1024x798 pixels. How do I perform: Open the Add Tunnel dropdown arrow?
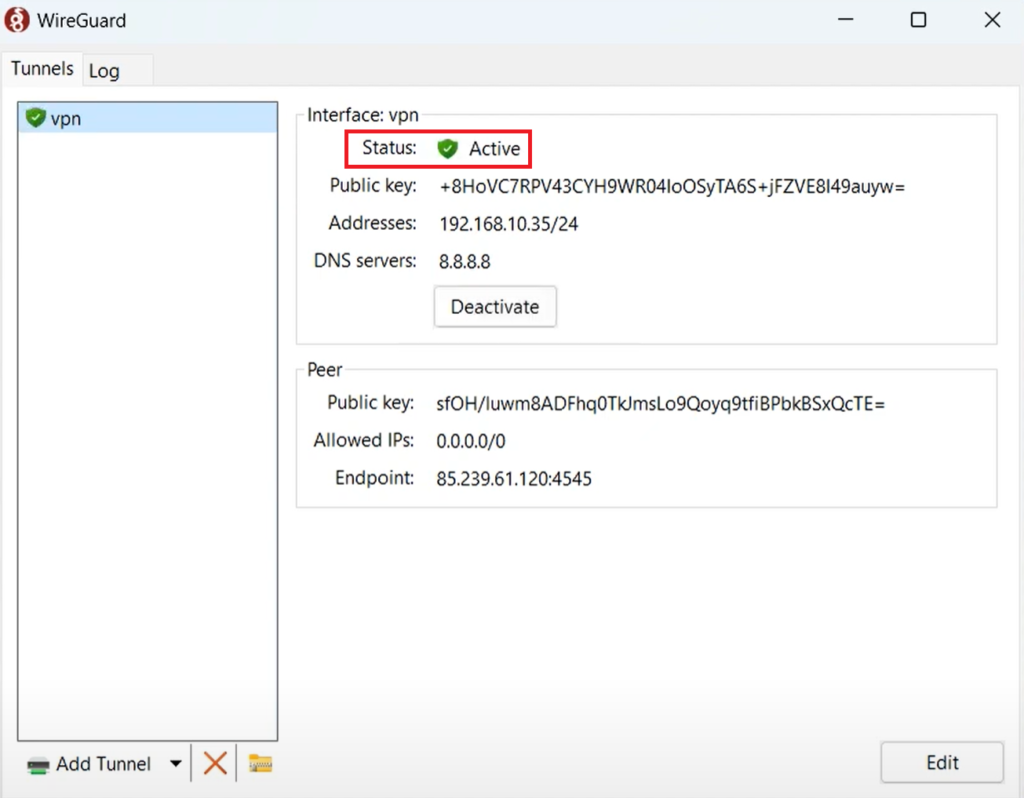(x=175, y=763)
